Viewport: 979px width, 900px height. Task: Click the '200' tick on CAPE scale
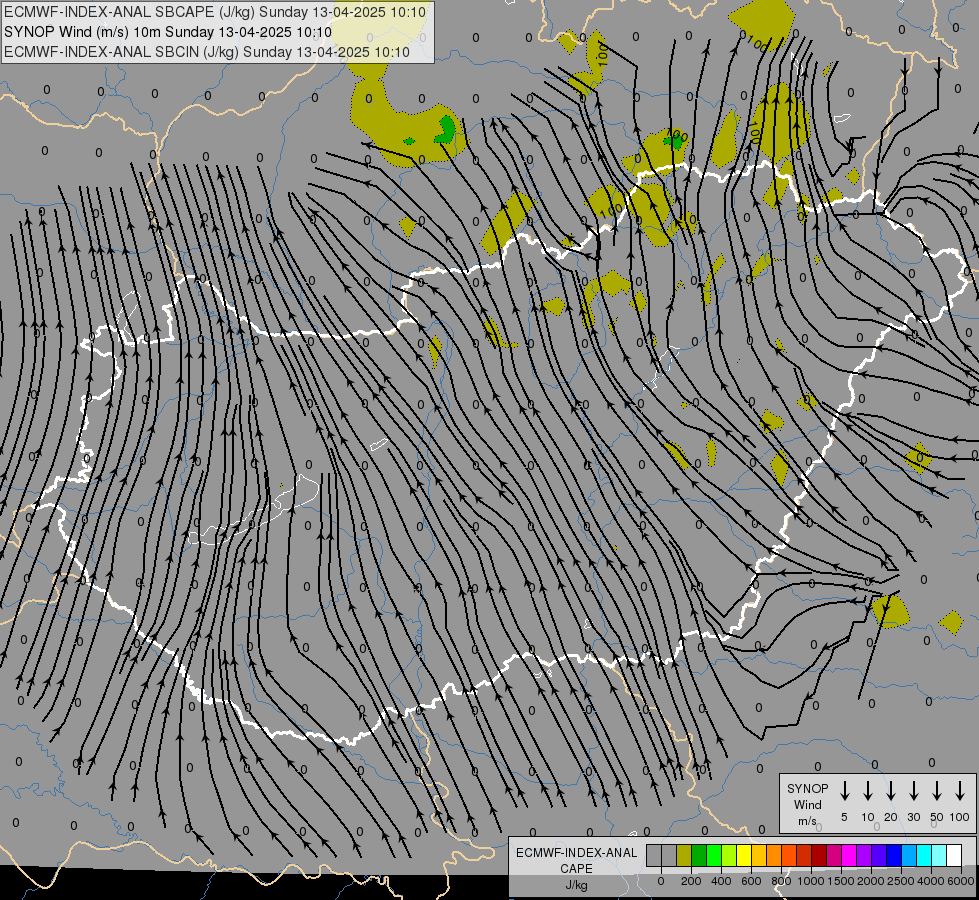pos(691,881)
